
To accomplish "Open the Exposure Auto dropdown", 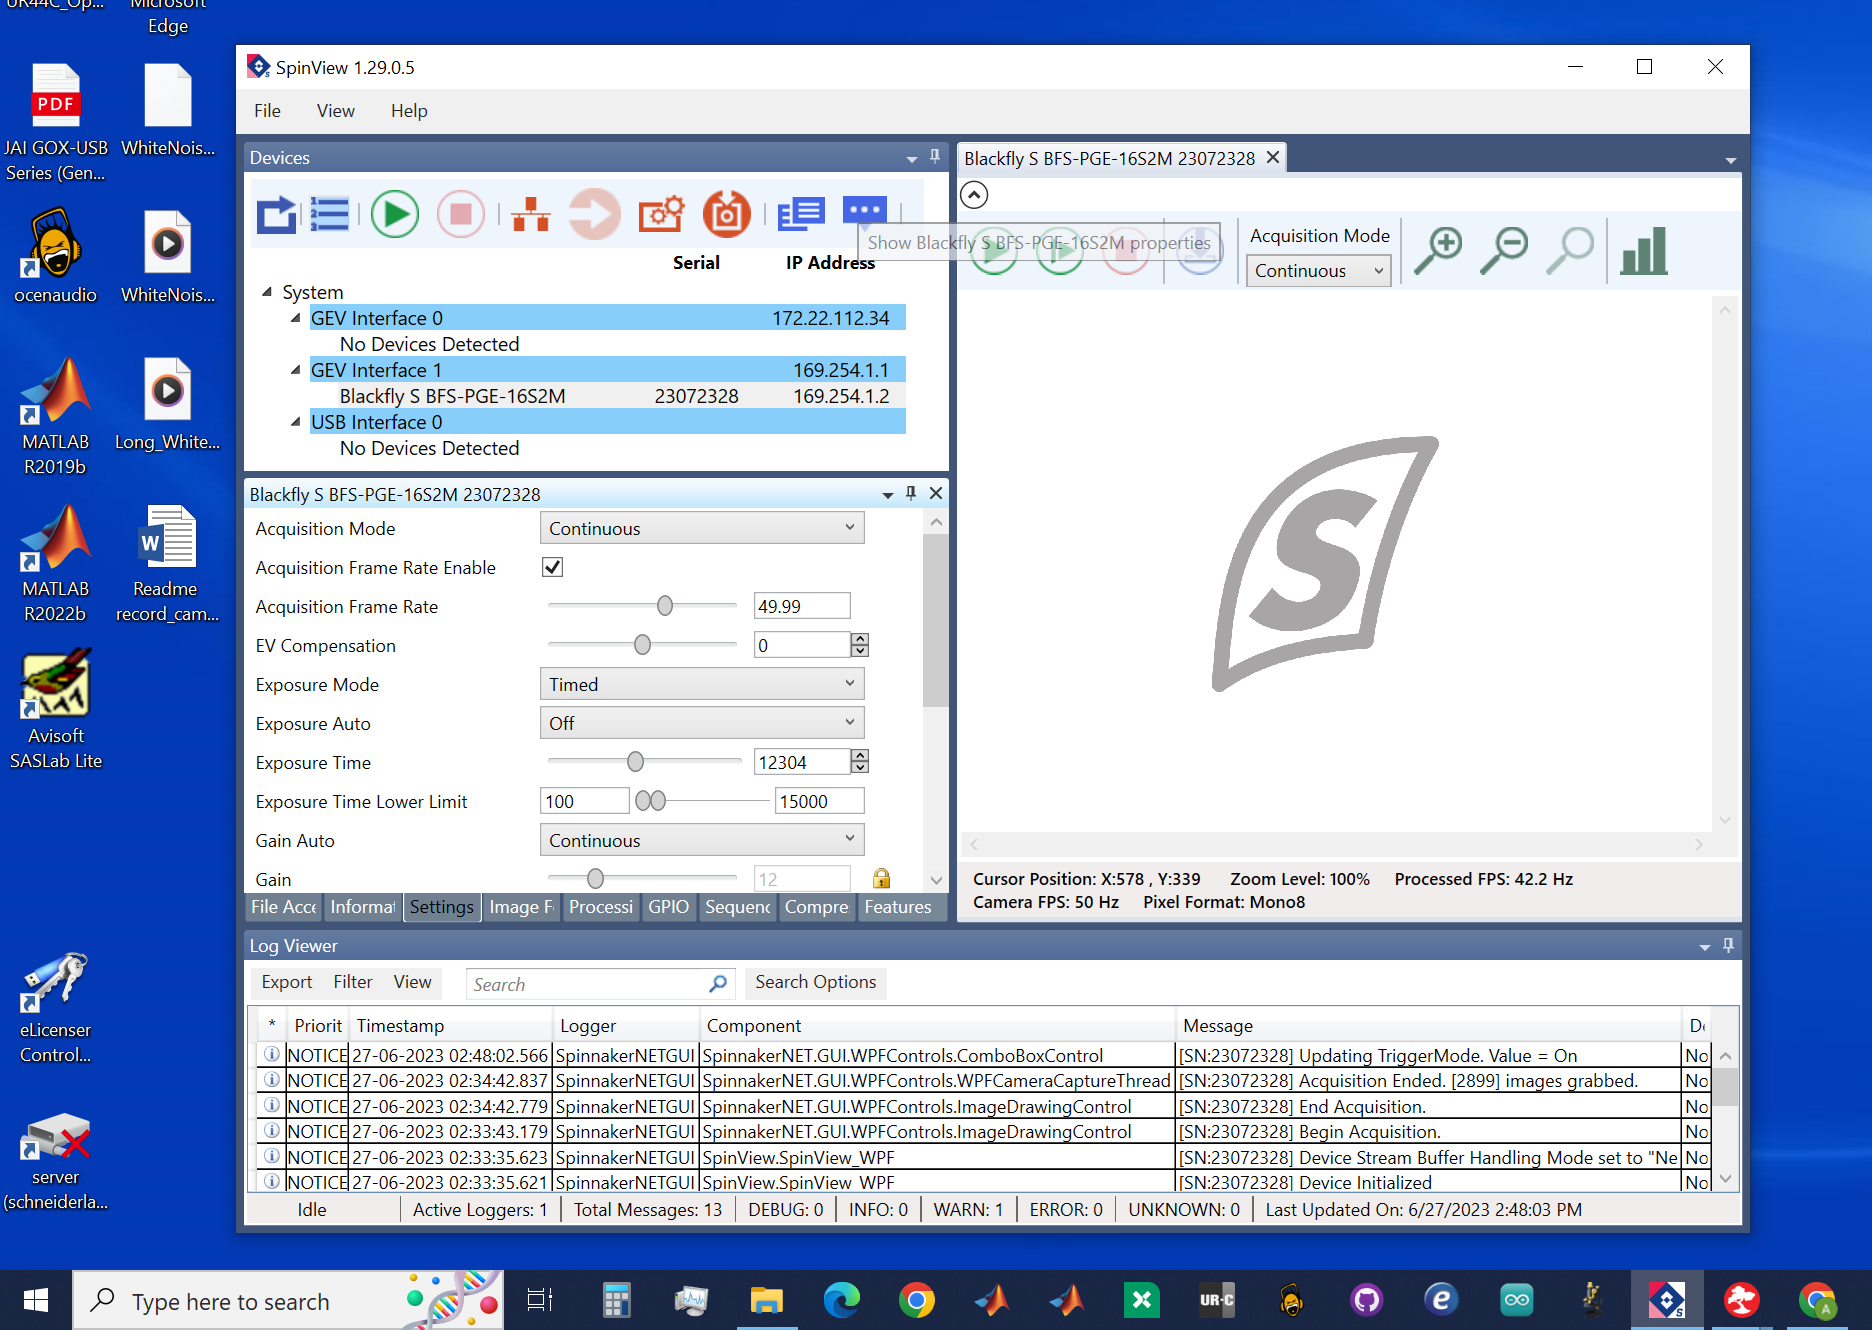I will click(701, 723).
